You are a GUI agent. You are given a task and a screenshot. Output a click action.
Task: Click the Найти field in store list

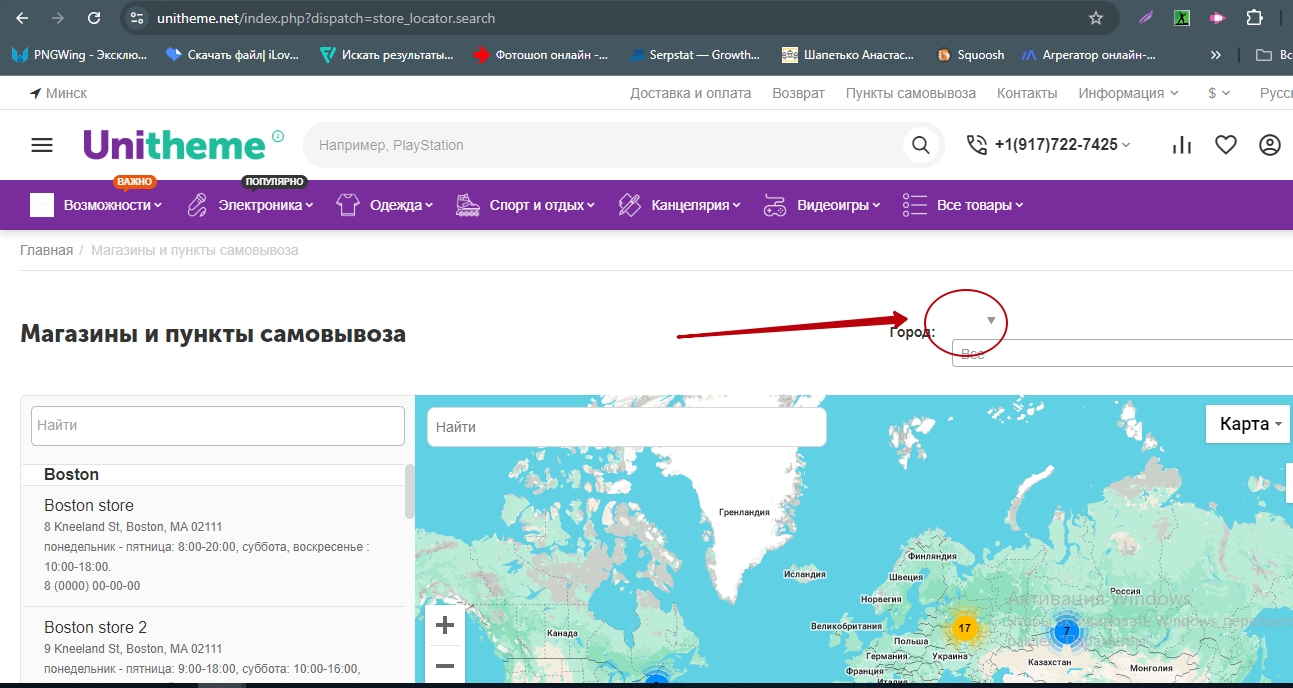pos(217,426)
